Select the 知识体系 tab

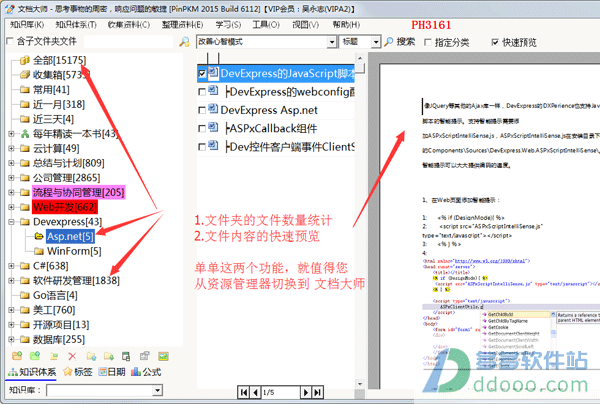tap(32, 371)
